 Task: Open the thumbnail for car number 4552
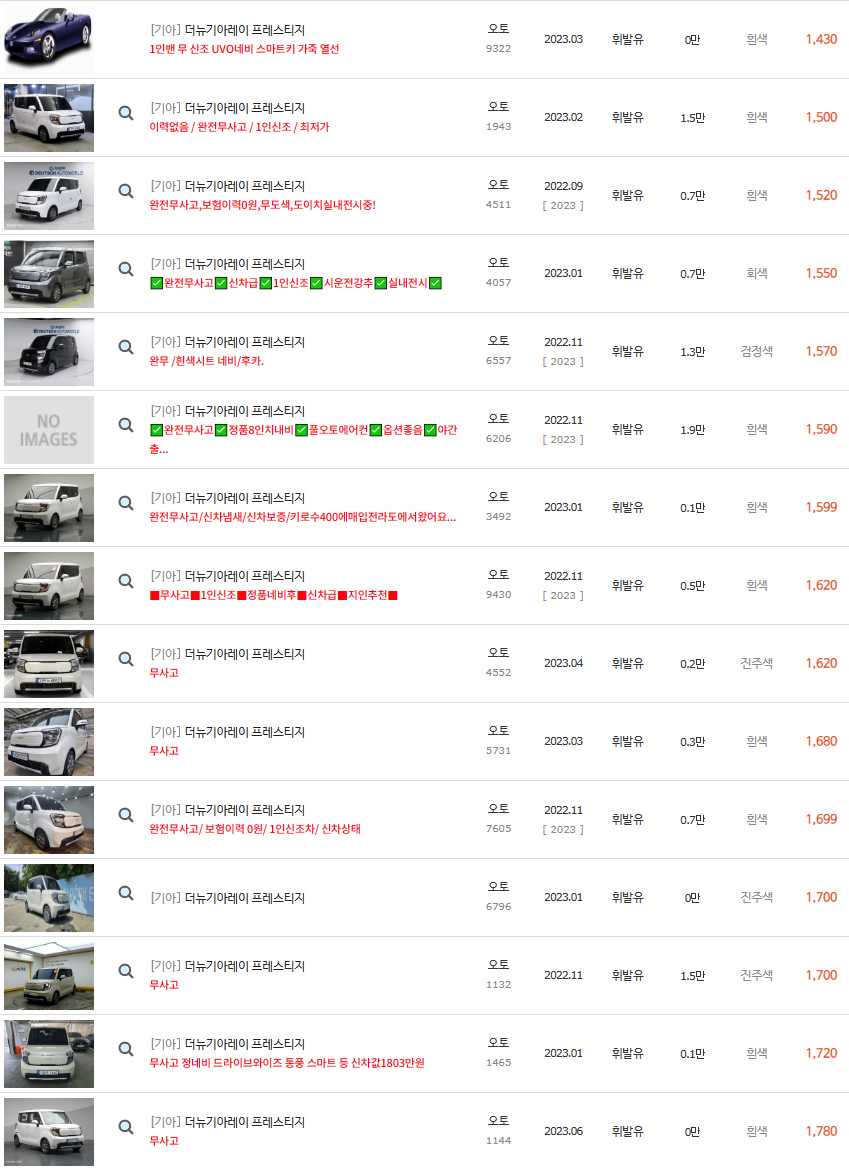[x=49, y=664]
